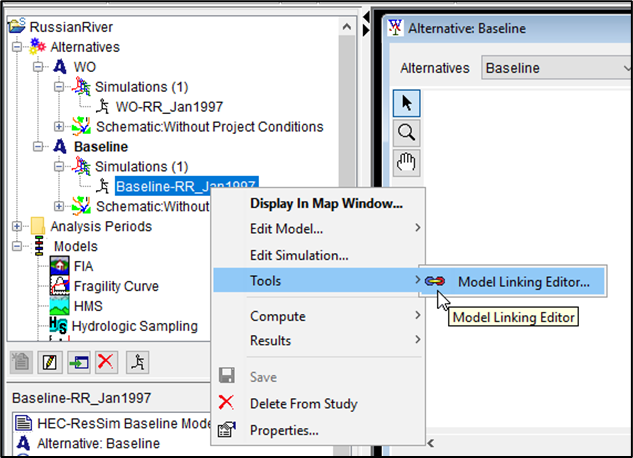Select the WO-RR_Jan1997 simulation
The width and height of the screenshot is (633, 458).
(170, 107)
